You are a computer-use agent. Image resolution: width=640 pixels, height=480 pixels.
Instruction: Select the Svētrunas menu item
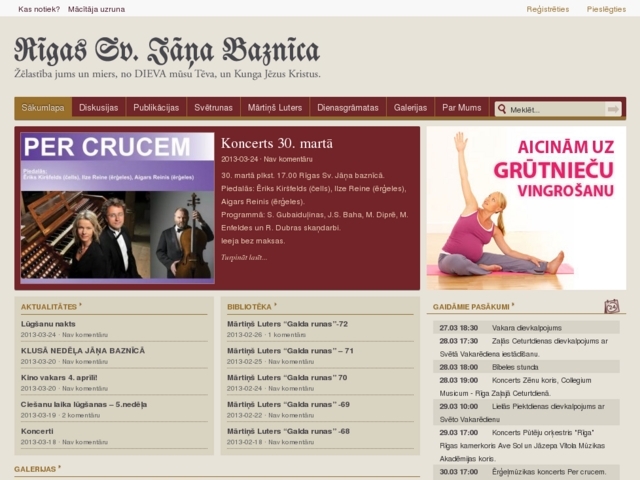click(213, 108)
